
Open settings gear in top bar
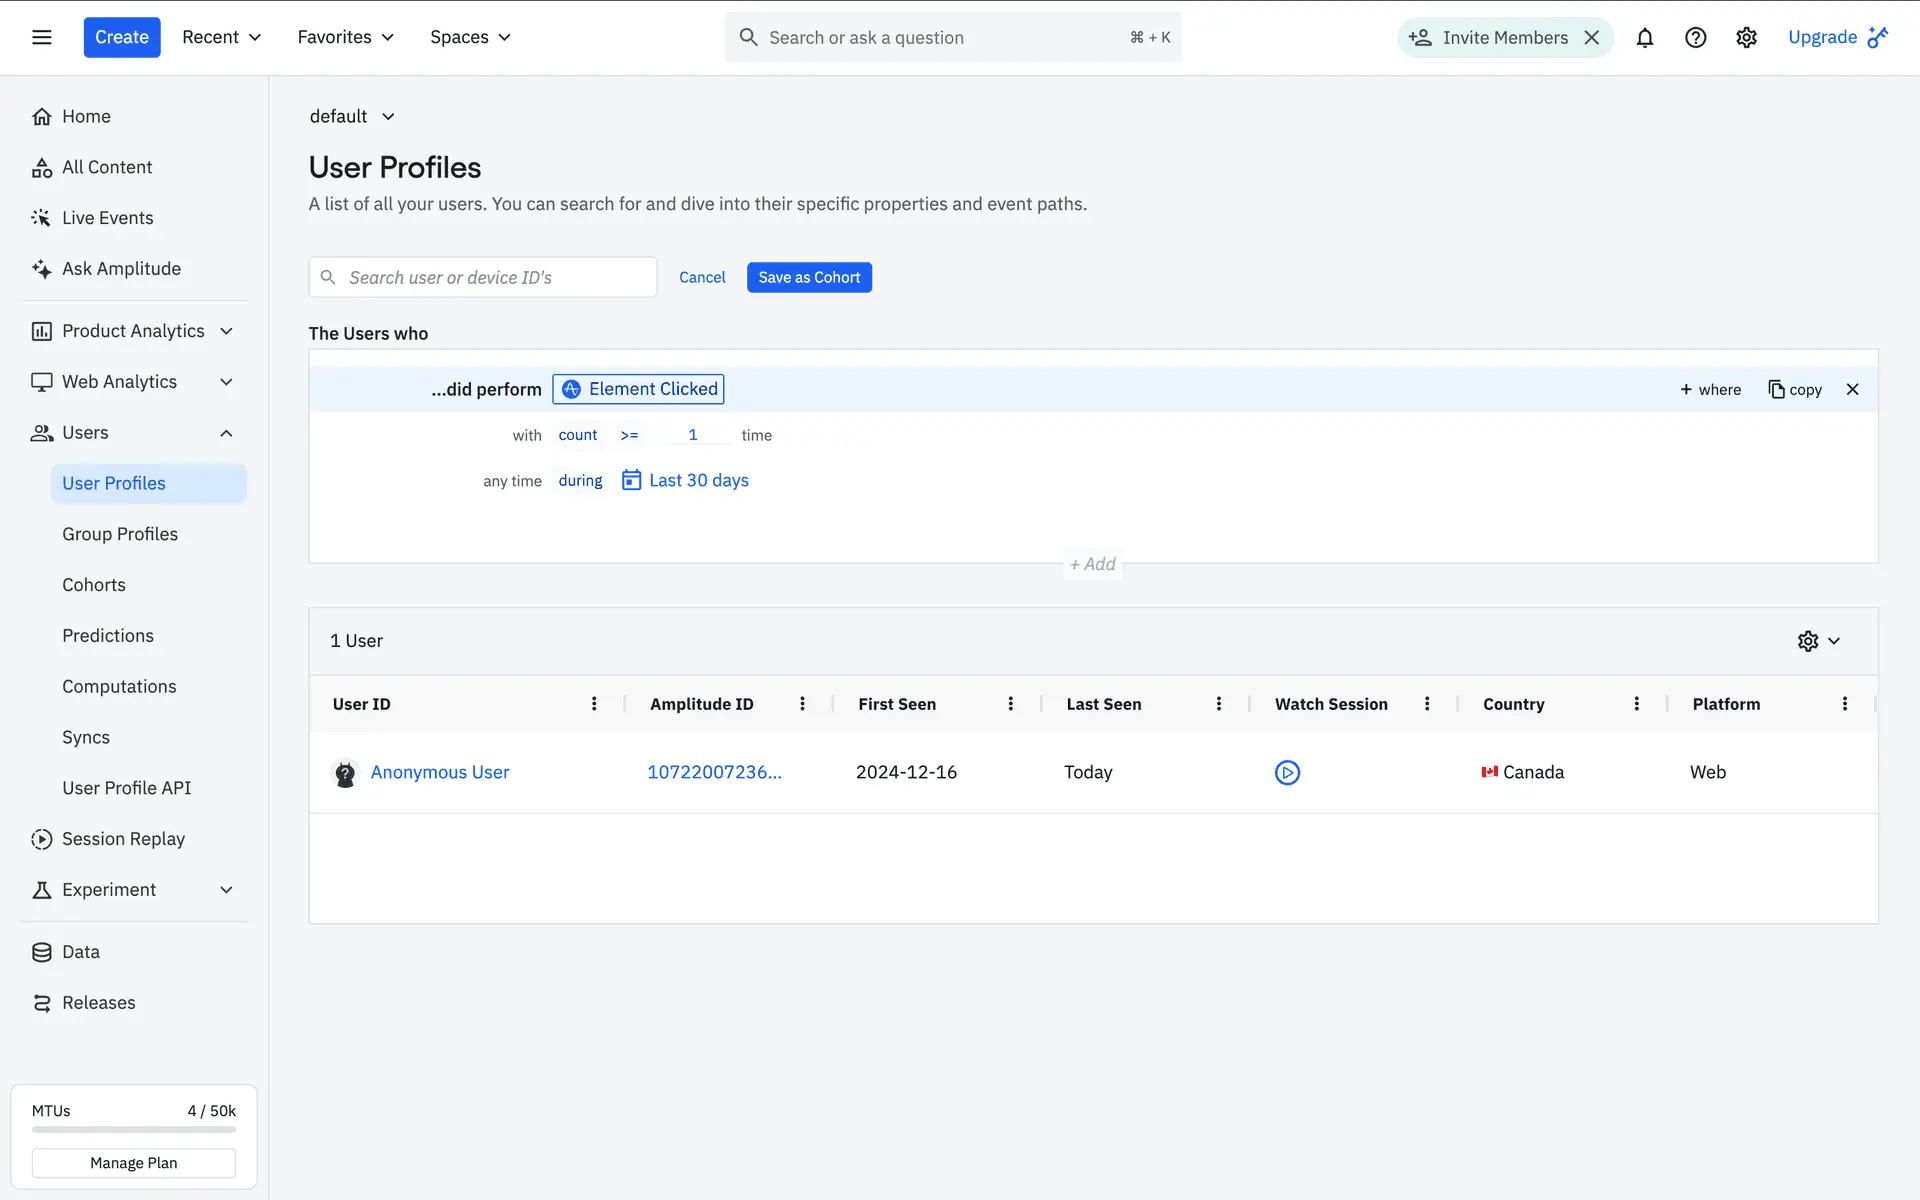[1746, 38]
